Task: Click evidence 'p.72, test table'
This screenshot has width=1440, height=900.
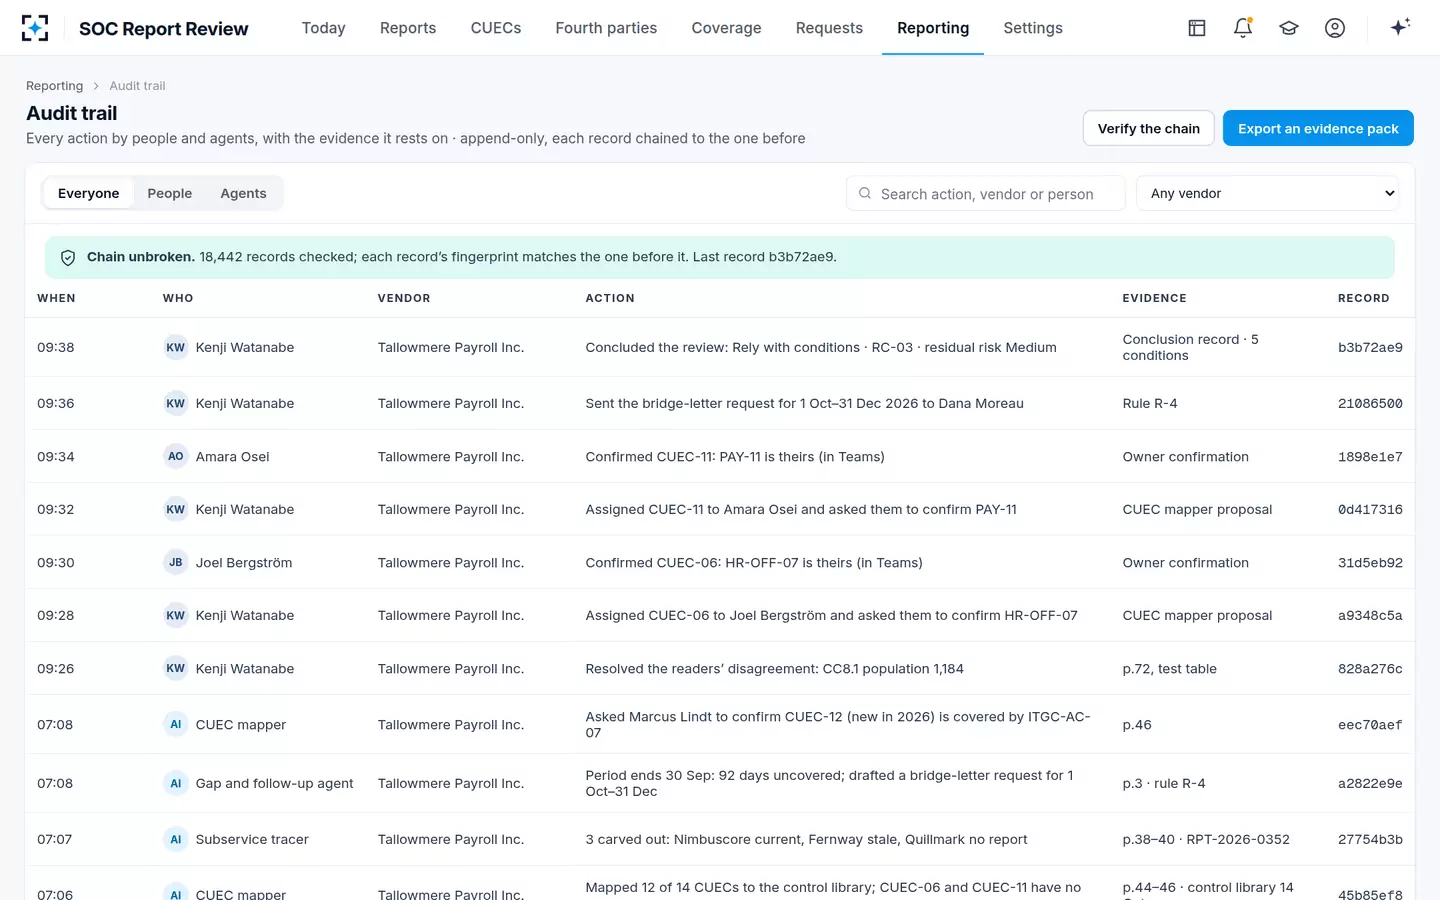Action: tap(1170, 668)
